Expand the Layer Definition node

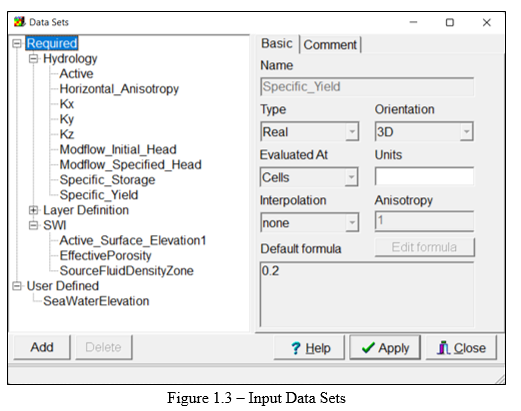[x=33, y=210]
